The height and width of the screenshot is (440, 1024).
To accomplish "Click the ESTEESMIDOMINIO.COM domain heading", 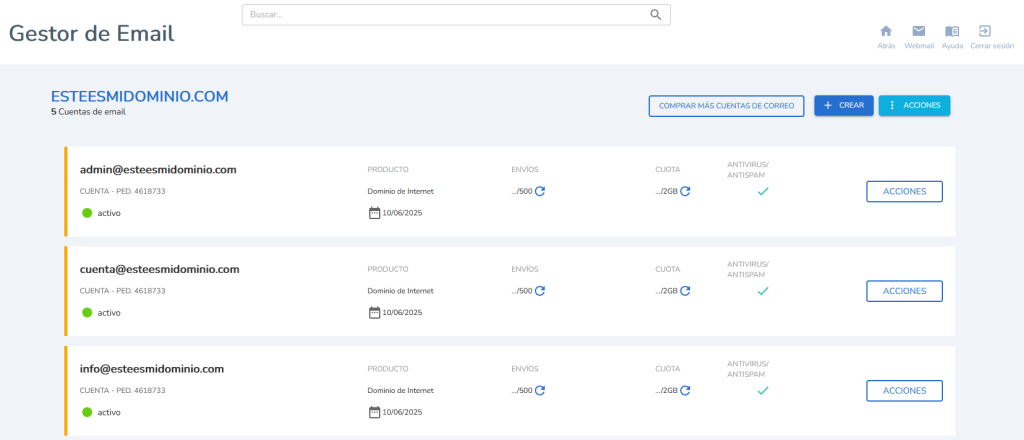I will (x=140, y=97).
